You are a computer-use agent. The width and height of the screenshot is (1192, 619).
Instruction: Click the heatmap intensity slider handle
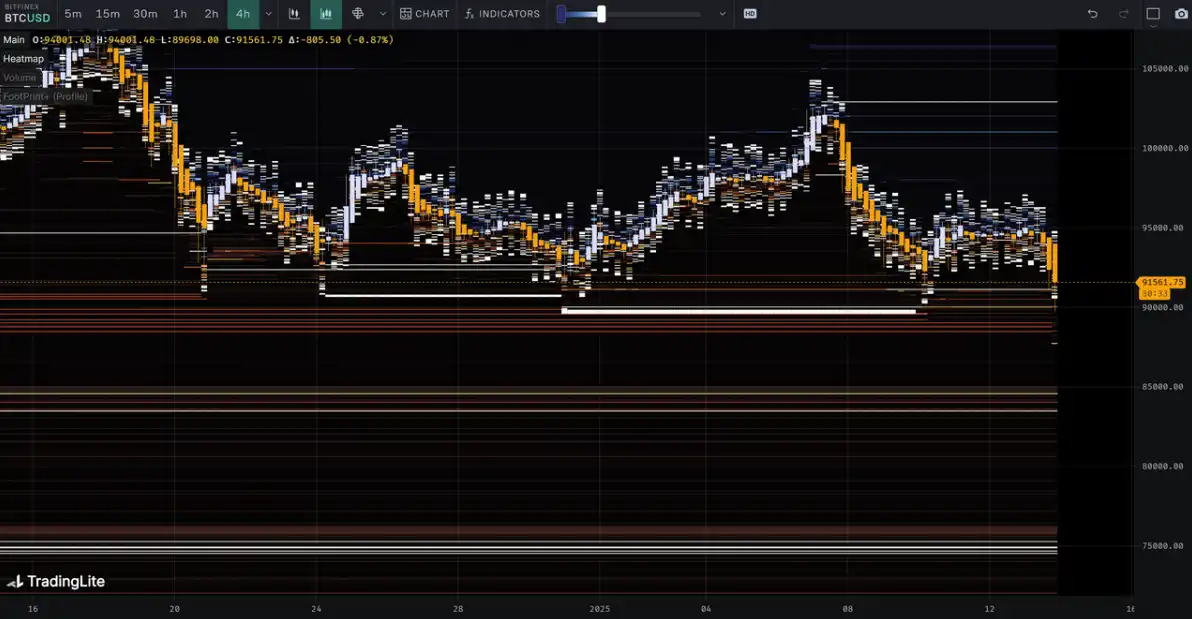point(601,14)
